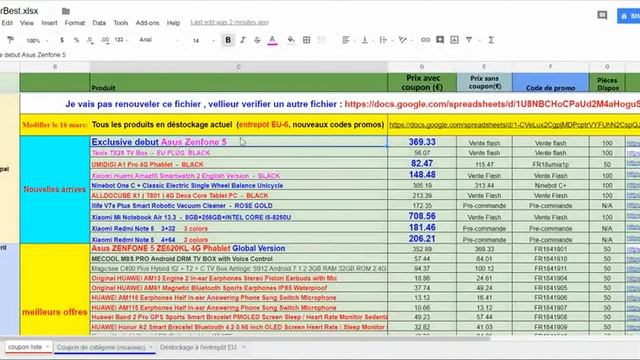Open borders tool

[x=307, y=40]
